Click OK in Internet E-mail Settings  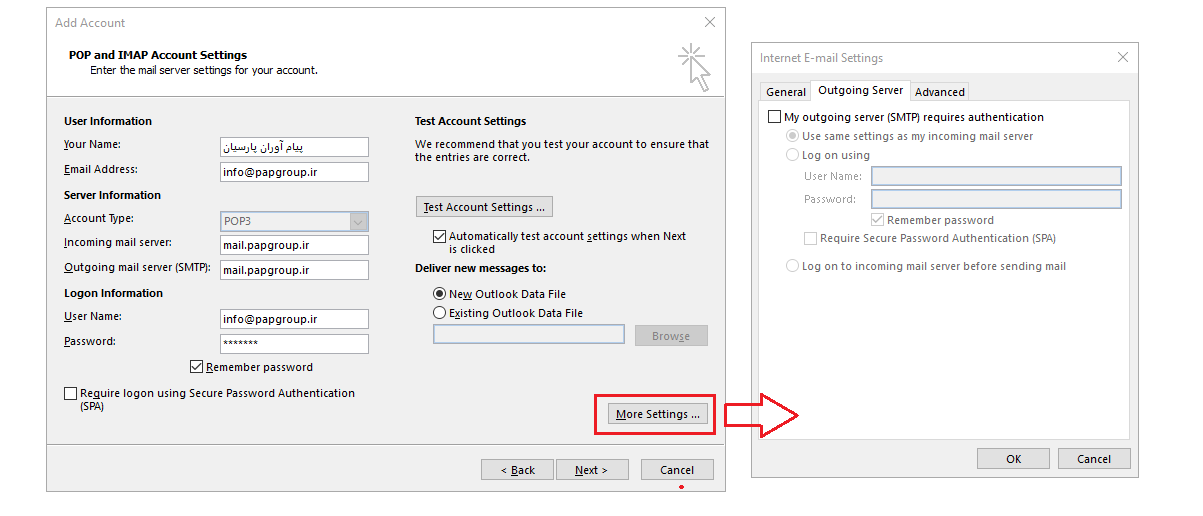pyautogui.click(x=1013, y=459)
